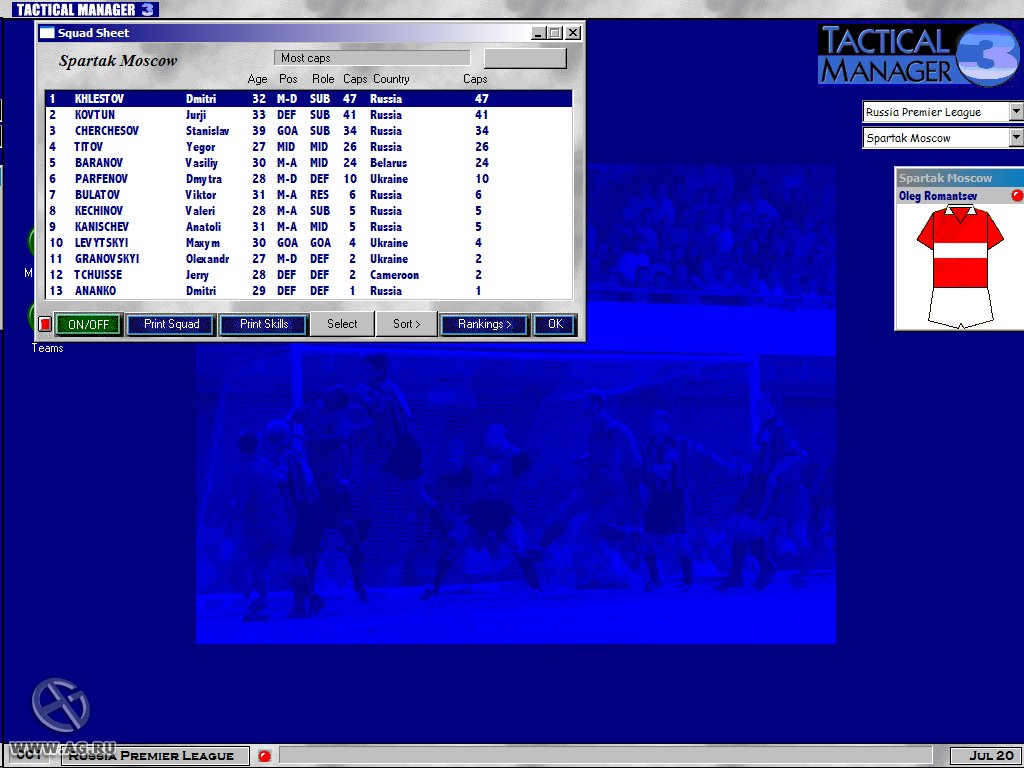Click the blank button beside Most caps
The image size is (1024, 768).
click(x=525, y=58)
